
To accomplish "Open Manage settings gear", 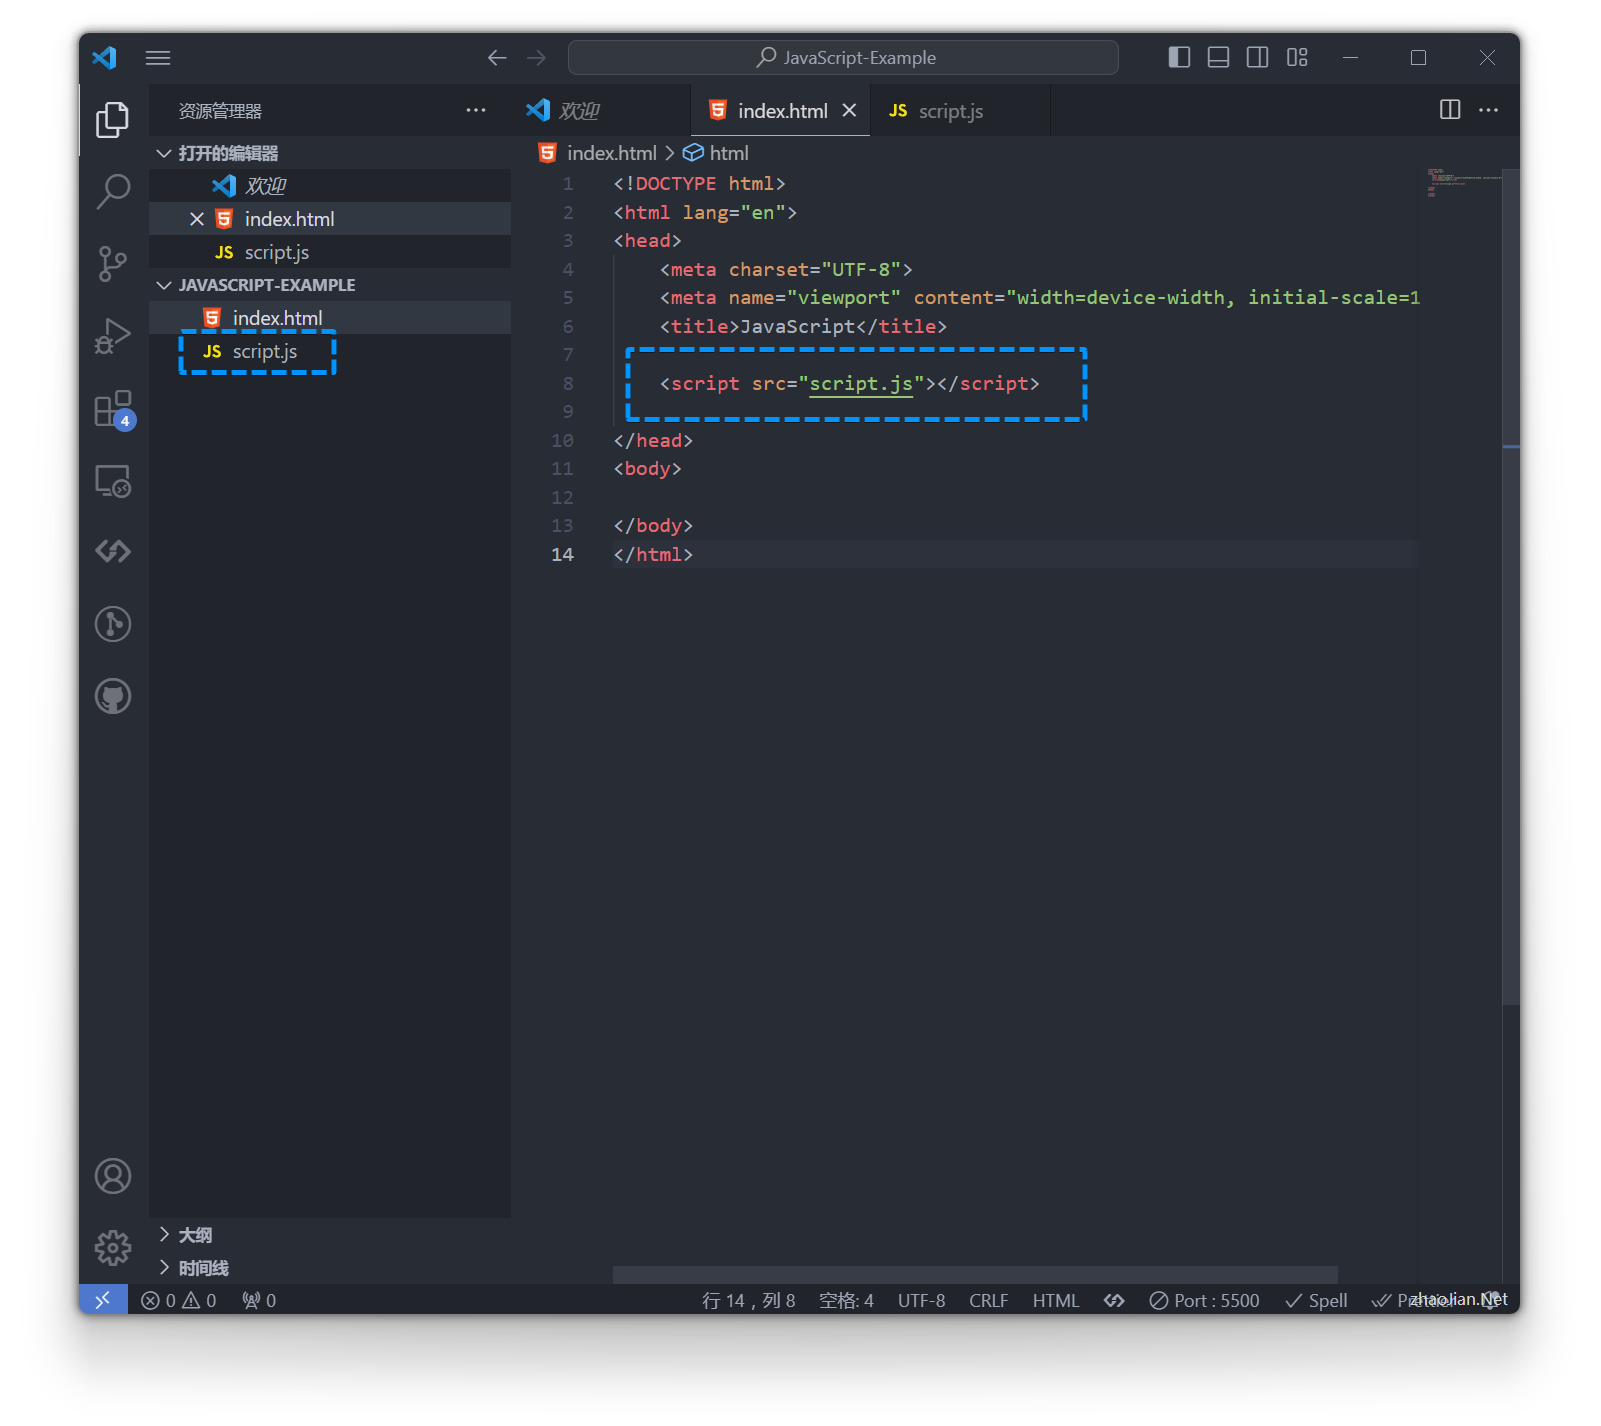I will (x=113, y=1247).
